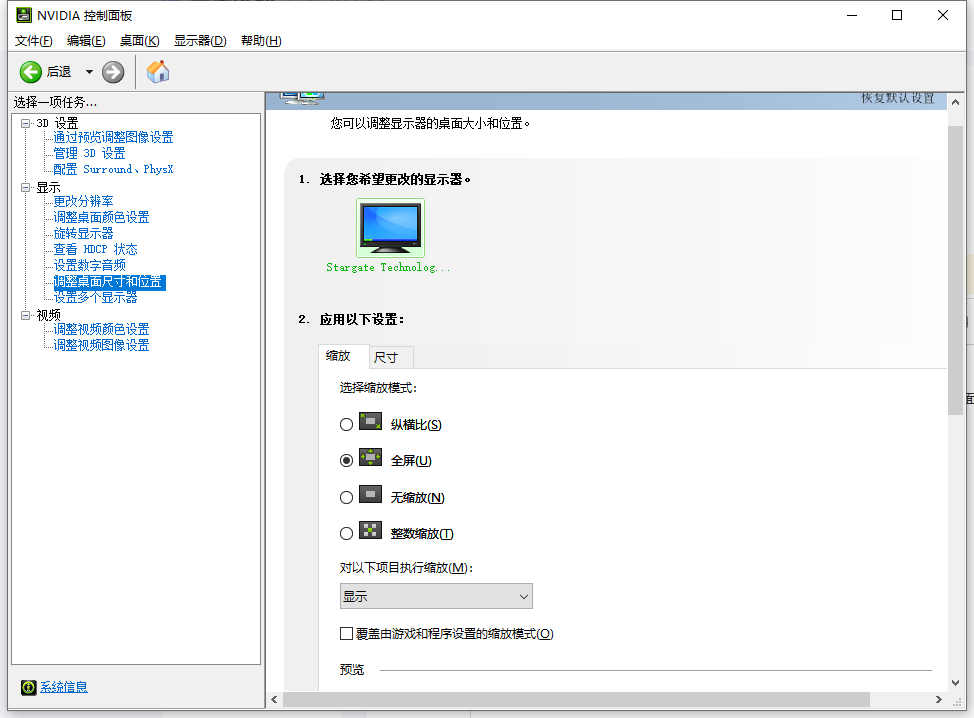
Task: Click horizontal scrollbar left arrow
Action: click(274, 699)
